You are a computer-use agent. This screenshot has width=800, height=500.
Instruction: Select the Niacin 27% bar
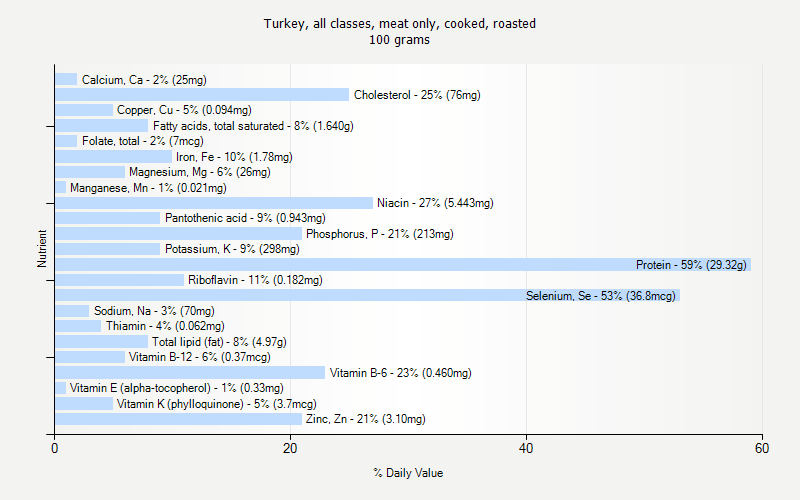click(213, 203)
